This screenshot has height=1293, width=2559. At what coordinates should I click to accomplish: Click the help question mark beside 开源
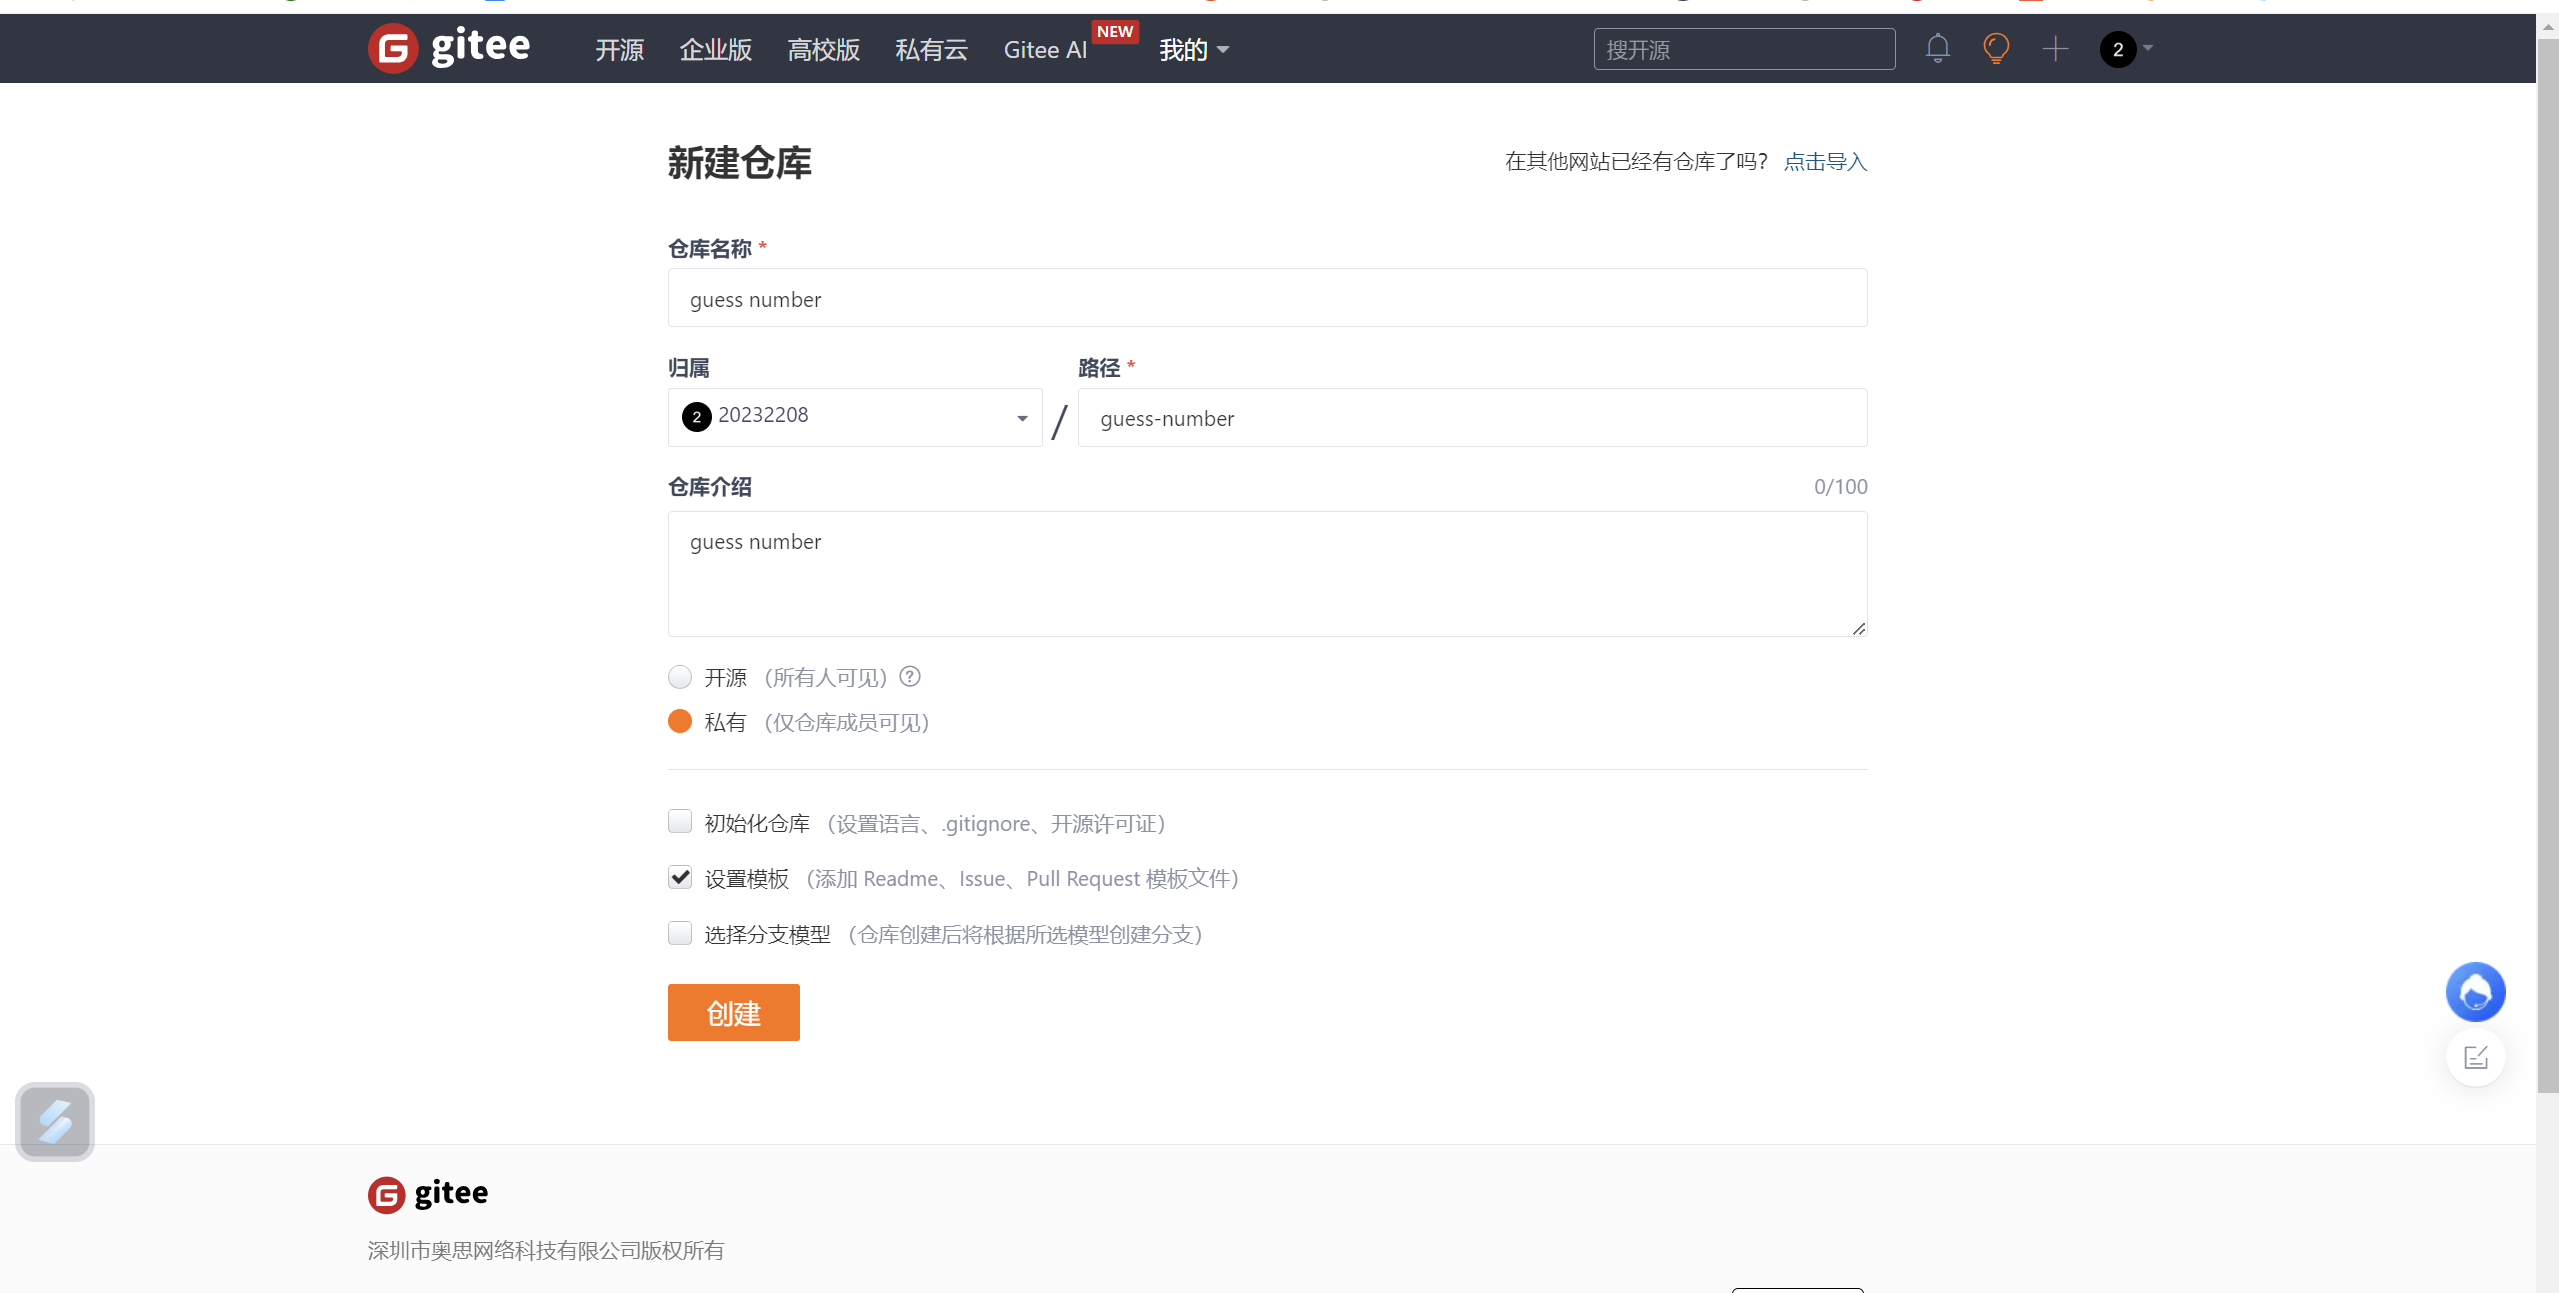coord(909,677)
